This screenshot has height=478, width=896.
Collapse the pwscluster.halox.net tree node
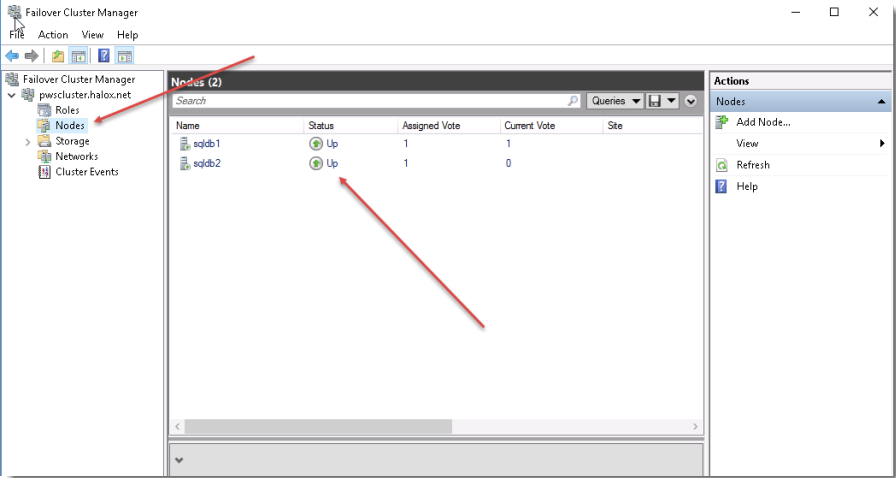(x=11, y=95)
